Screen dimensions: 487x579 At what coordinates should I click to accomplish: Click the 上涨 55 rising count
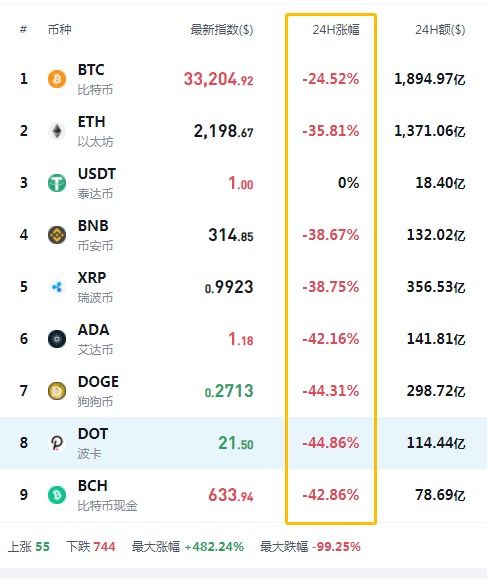[29, 547]
